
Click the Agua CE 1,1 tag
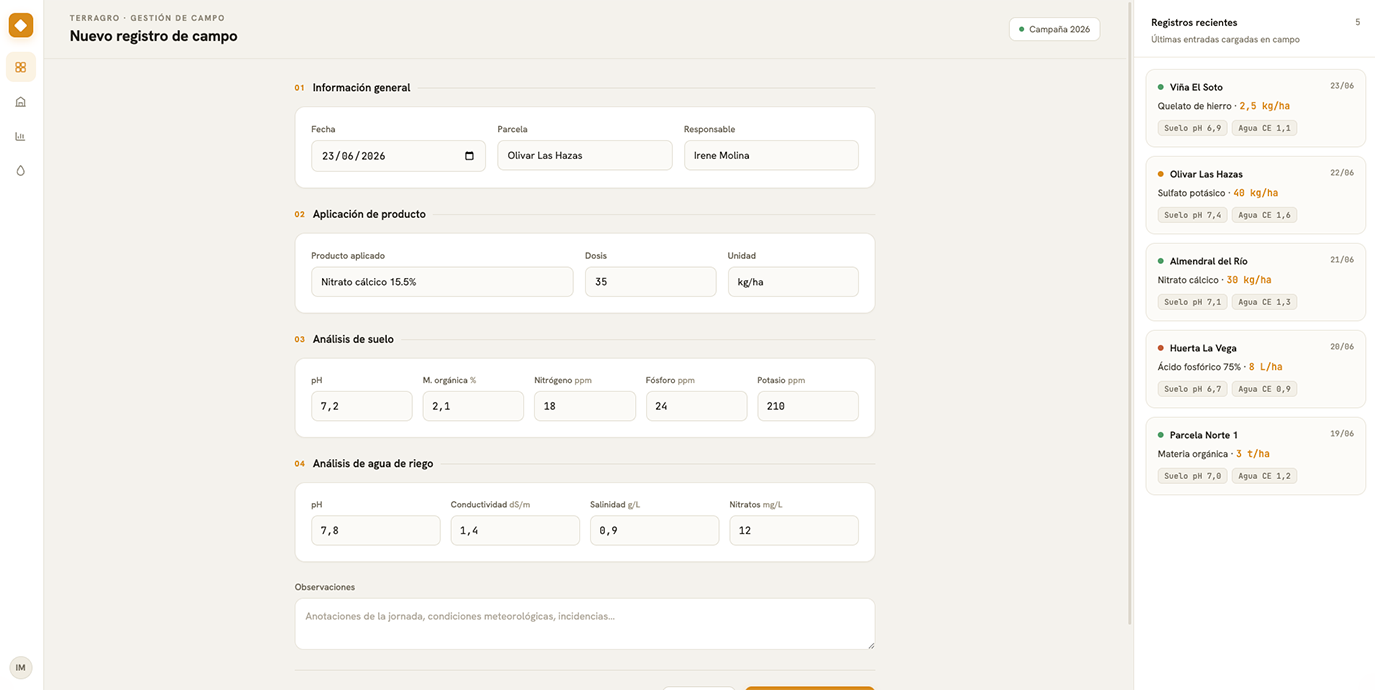pyautogui.click(x=1264, y=128)
